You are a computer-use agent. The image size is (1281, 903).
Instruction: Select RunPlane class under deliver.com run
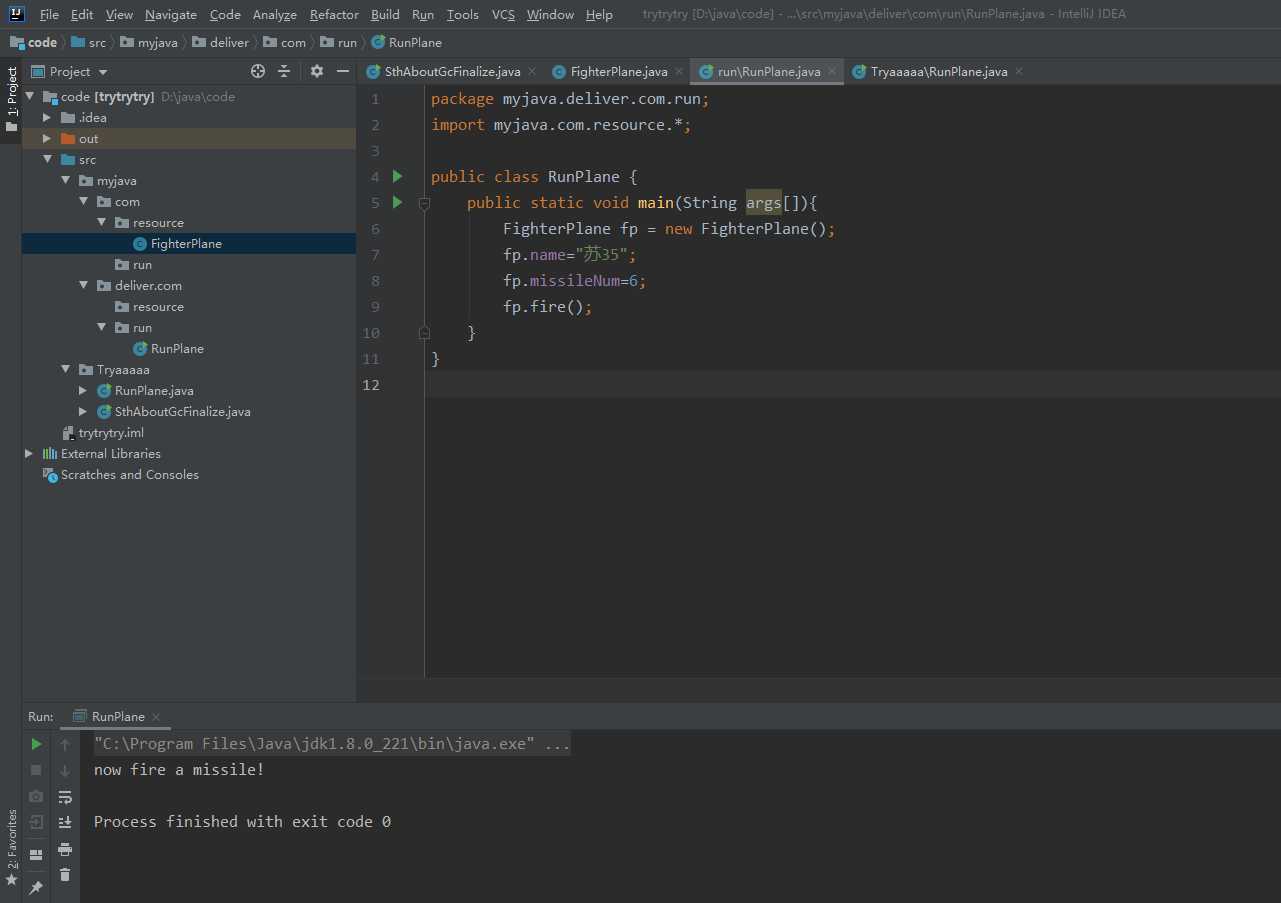pos(177,349)
